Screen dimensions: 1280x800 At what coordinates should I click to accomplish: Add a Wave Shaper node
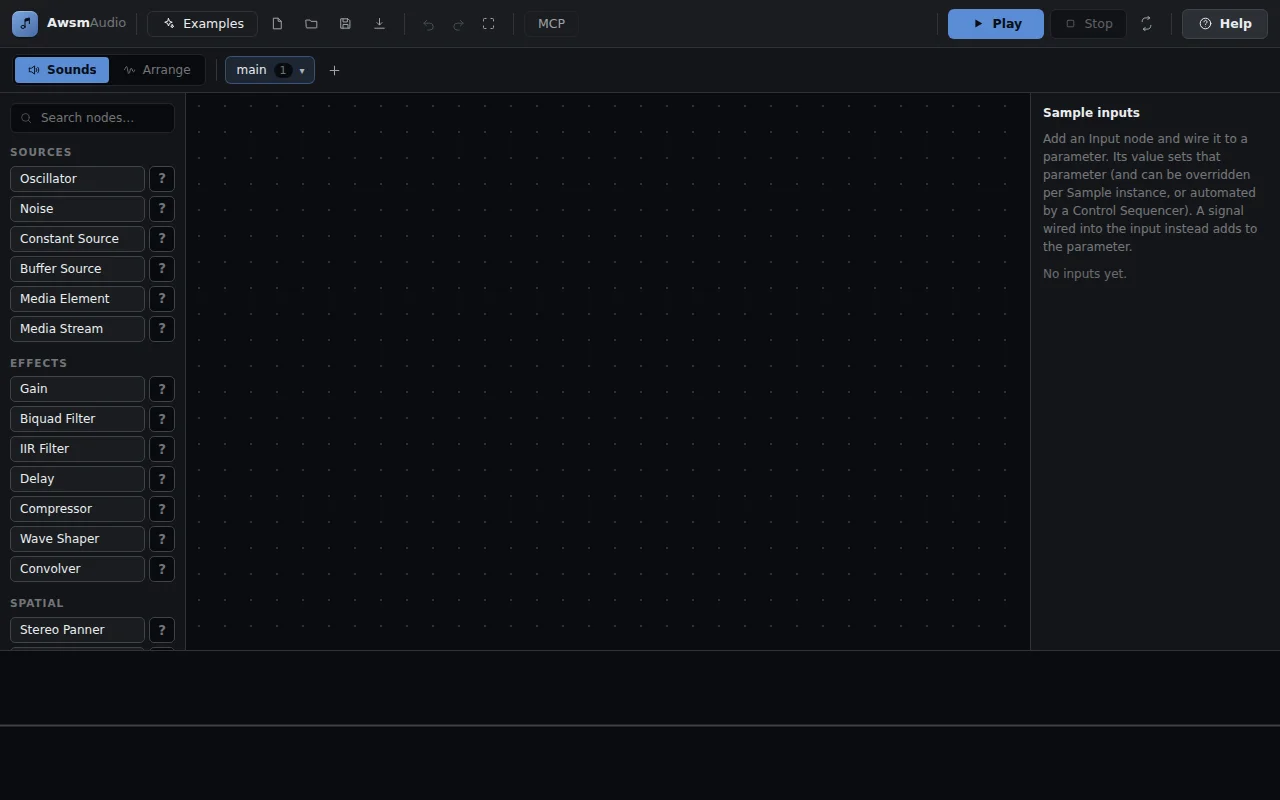(77, 539)
